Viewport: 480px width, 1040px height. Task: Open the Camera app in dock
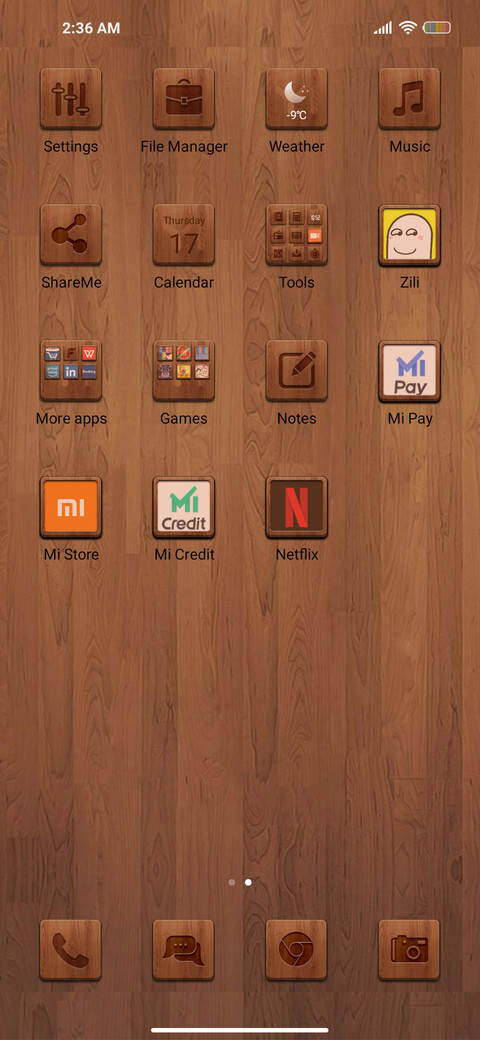pyautogui.click(x=409, y=950)
